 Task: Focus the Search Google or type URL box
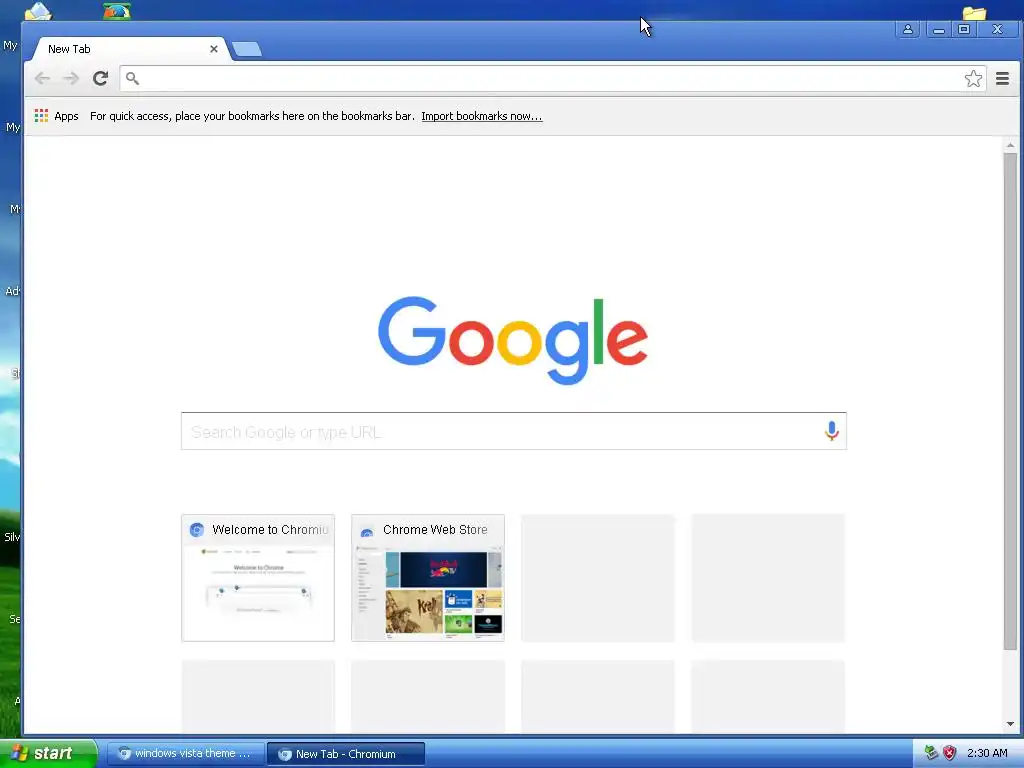513,431
